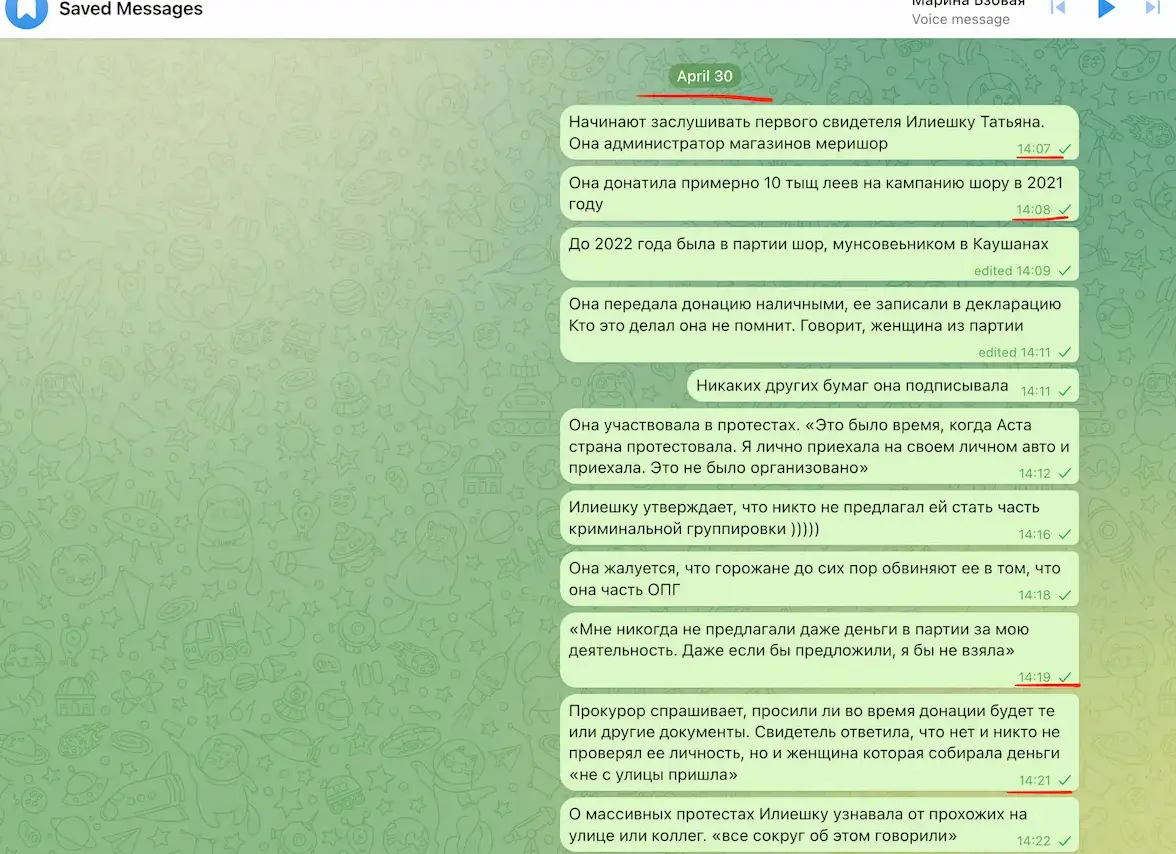The width and height of the screenshot is (1176, 854).
Task: Click the Saved Messages chat title
Action: click(130, 9)
